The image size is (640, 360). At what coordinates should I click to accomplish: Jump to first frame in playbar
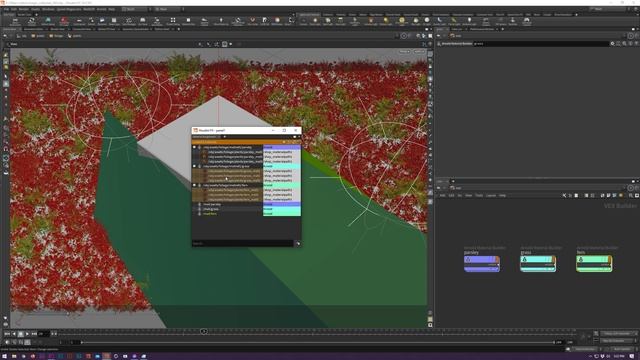coord(7,334)
